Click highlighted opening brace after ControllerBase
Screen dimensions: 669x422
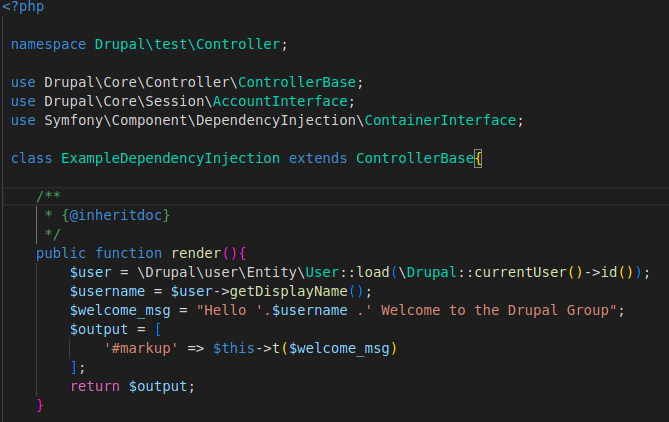coord(478,159)
